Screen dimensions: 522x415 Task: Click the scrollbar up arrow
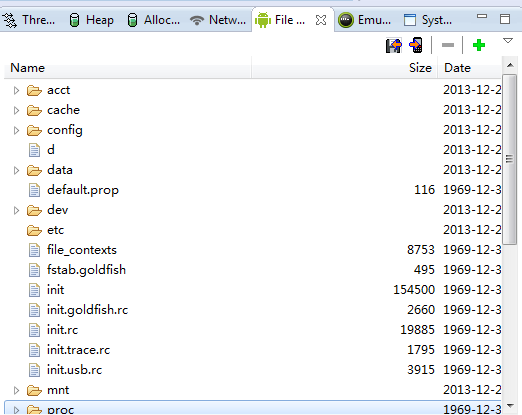point(510,65)
